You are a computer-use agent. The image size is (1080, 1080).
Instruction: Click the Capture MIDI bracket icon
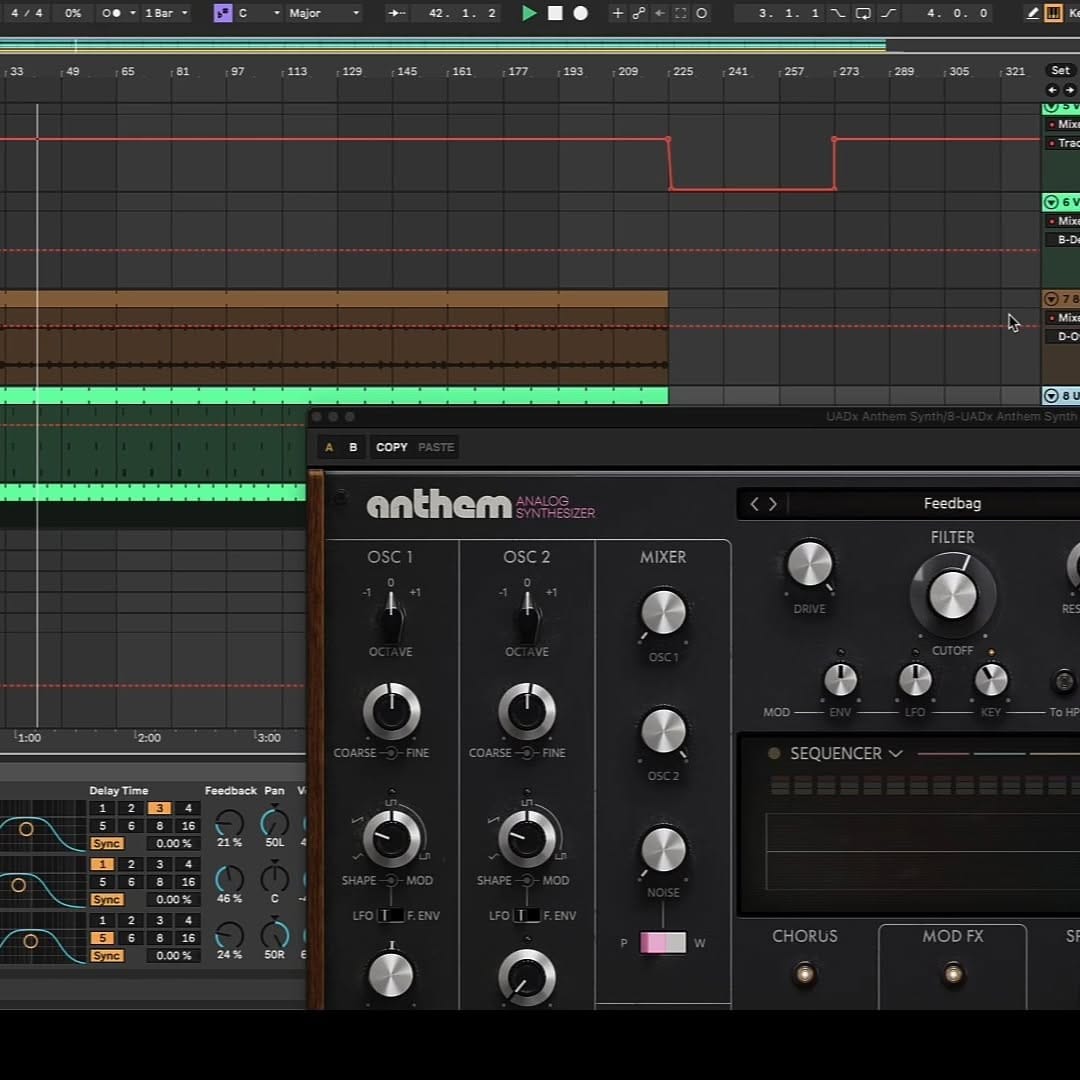pyautogui.click(x=681, y=13)
